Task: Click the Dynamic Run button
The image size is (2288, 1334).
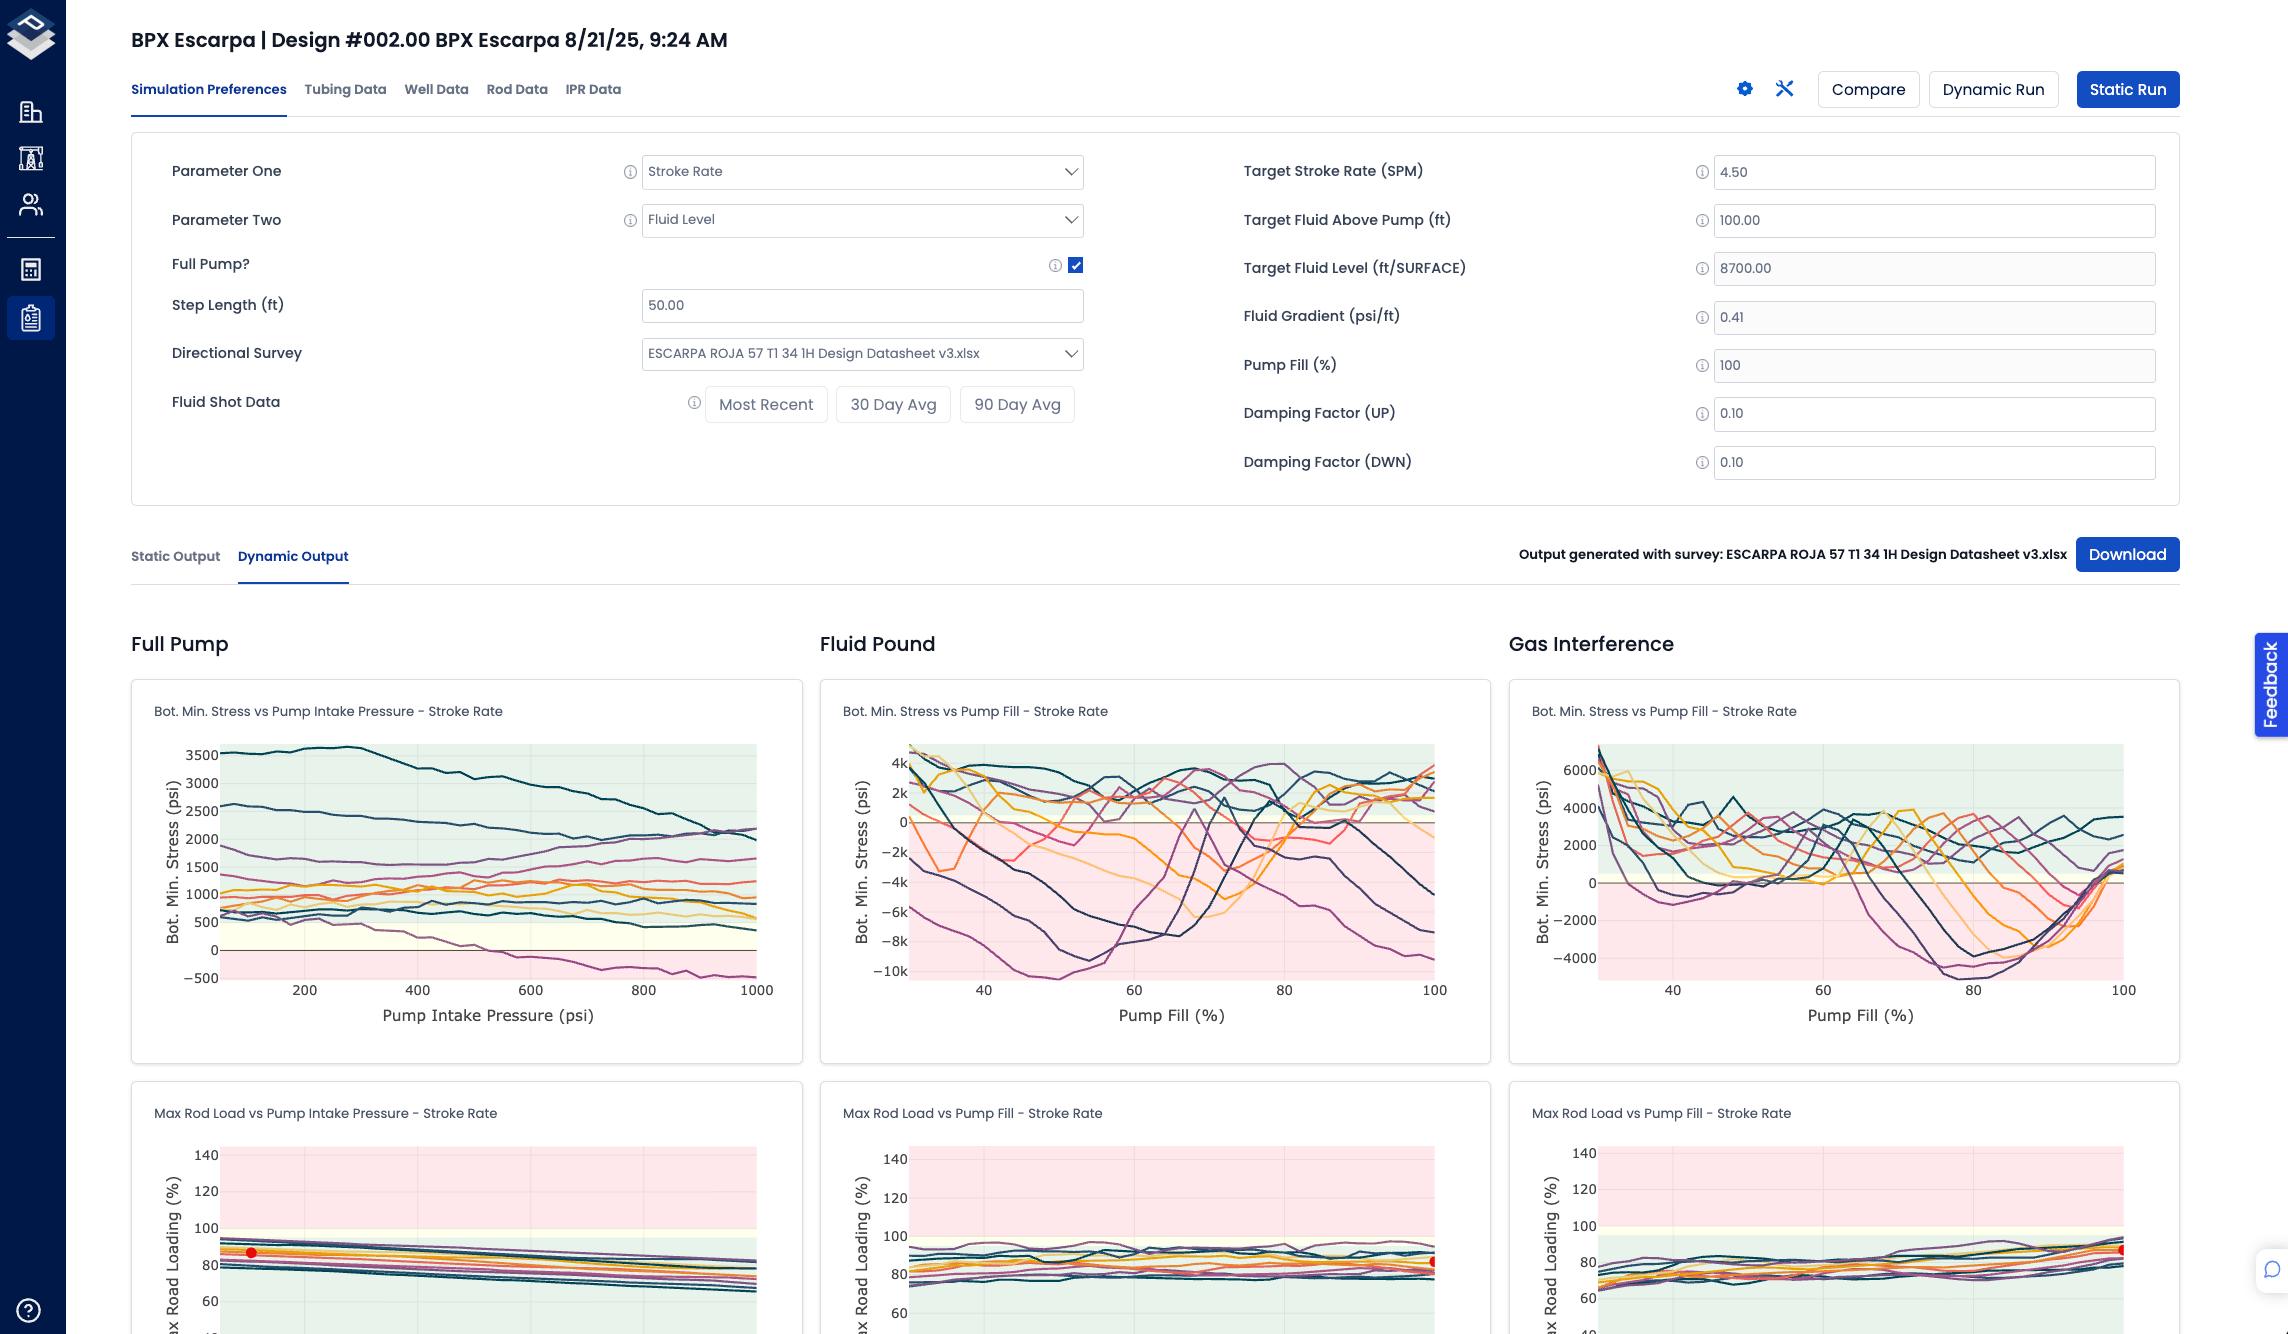Action: (1993, 89)
